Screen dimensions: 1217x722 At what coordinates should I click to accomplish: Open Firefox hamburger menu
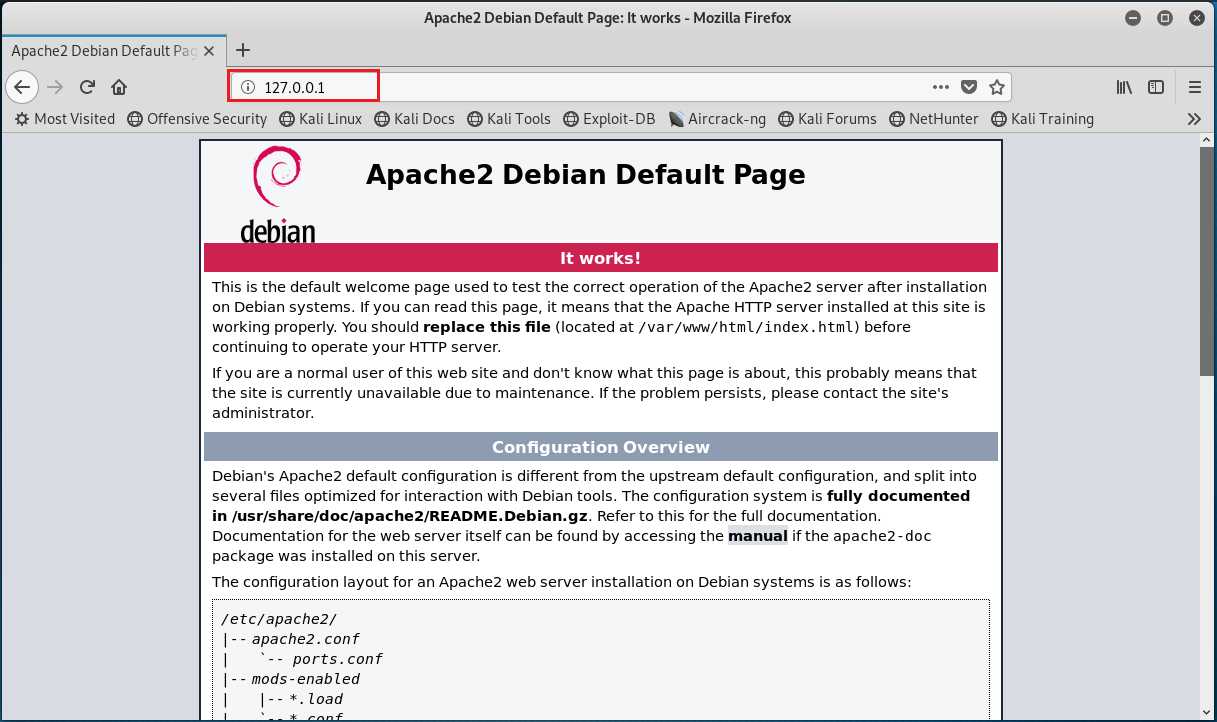1195,87
